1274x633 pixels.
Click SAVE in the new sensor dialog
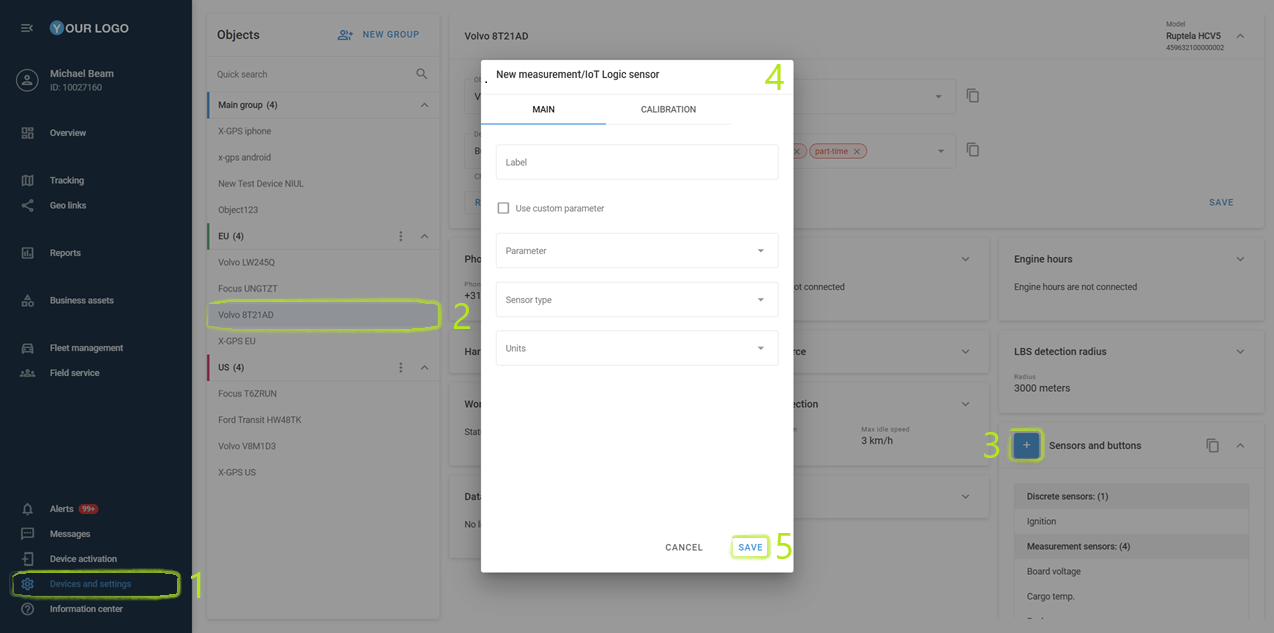[750, 547]
